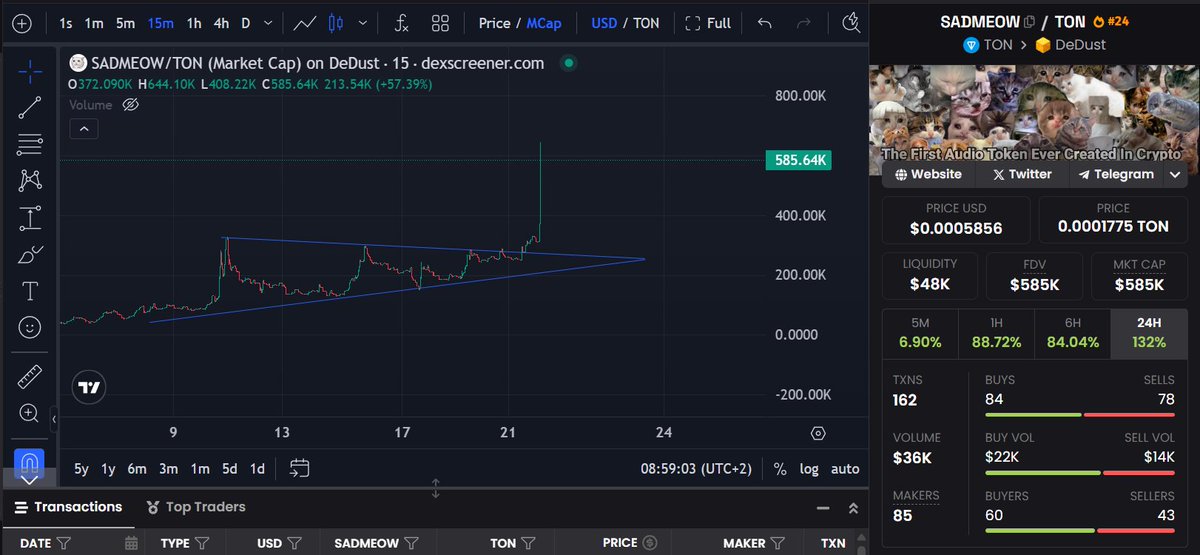Switch chart to MCap mode
This screenshot has width=1200, height=555.
544,23
